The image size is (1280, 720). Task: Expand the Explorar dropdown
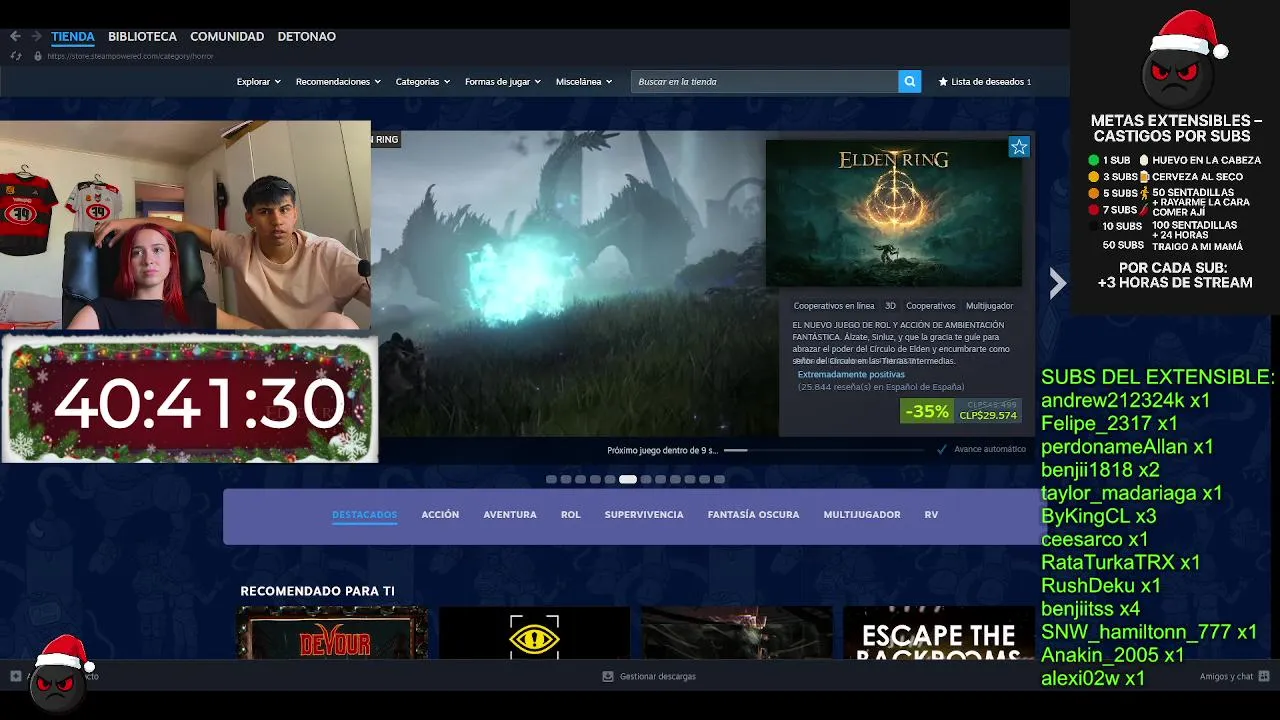coord(259,82)
